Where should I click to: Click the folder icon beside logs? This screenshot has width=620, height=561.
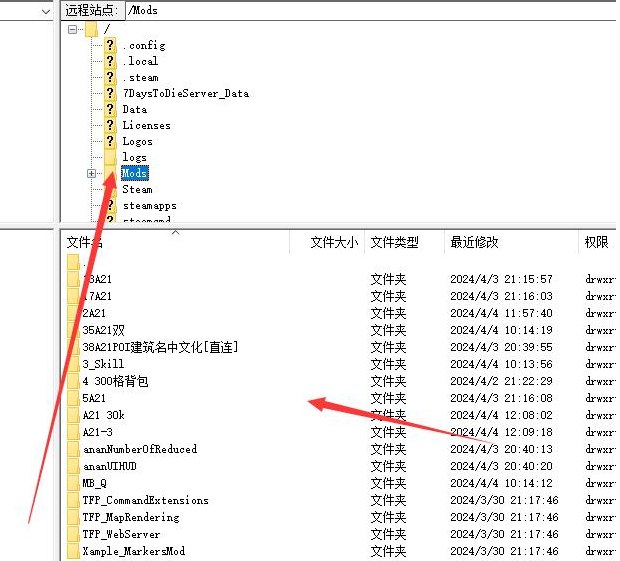tap(111, 157)
